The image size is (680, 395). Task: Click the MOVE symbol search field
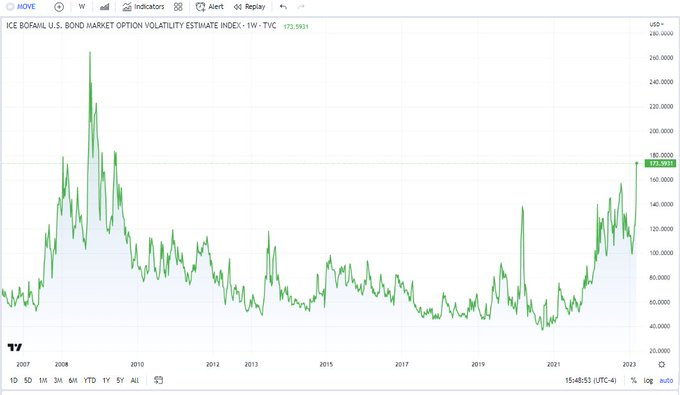21,7
